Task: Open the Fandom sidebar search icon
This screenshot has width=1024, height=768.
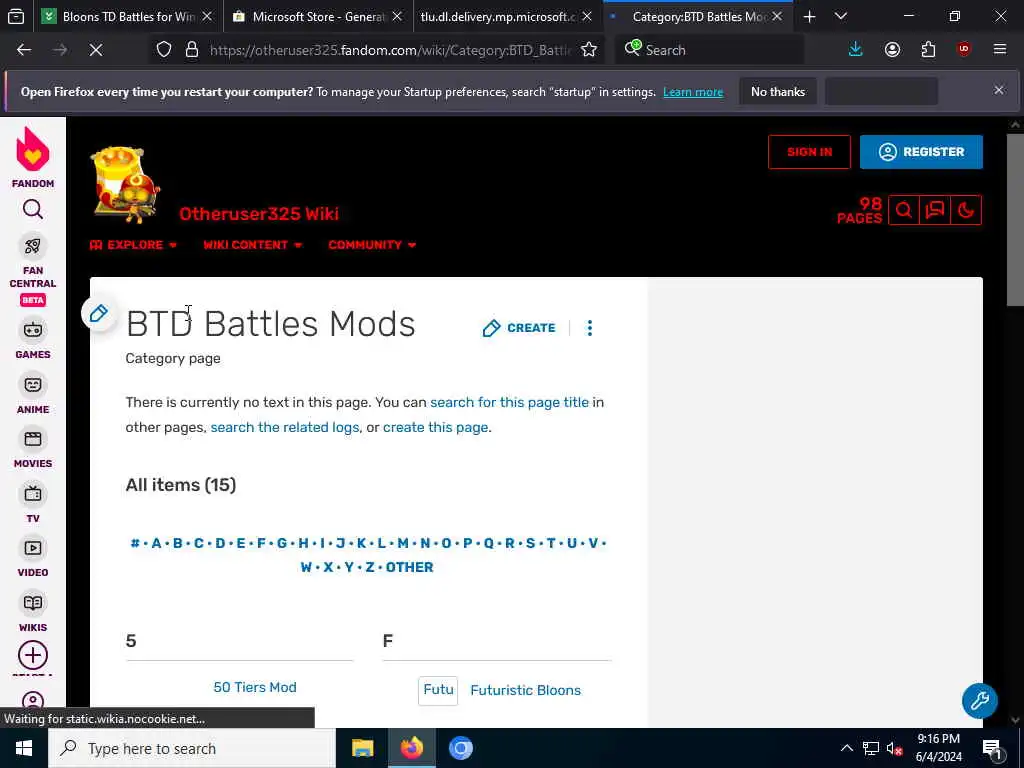Action: pos(33,209)
